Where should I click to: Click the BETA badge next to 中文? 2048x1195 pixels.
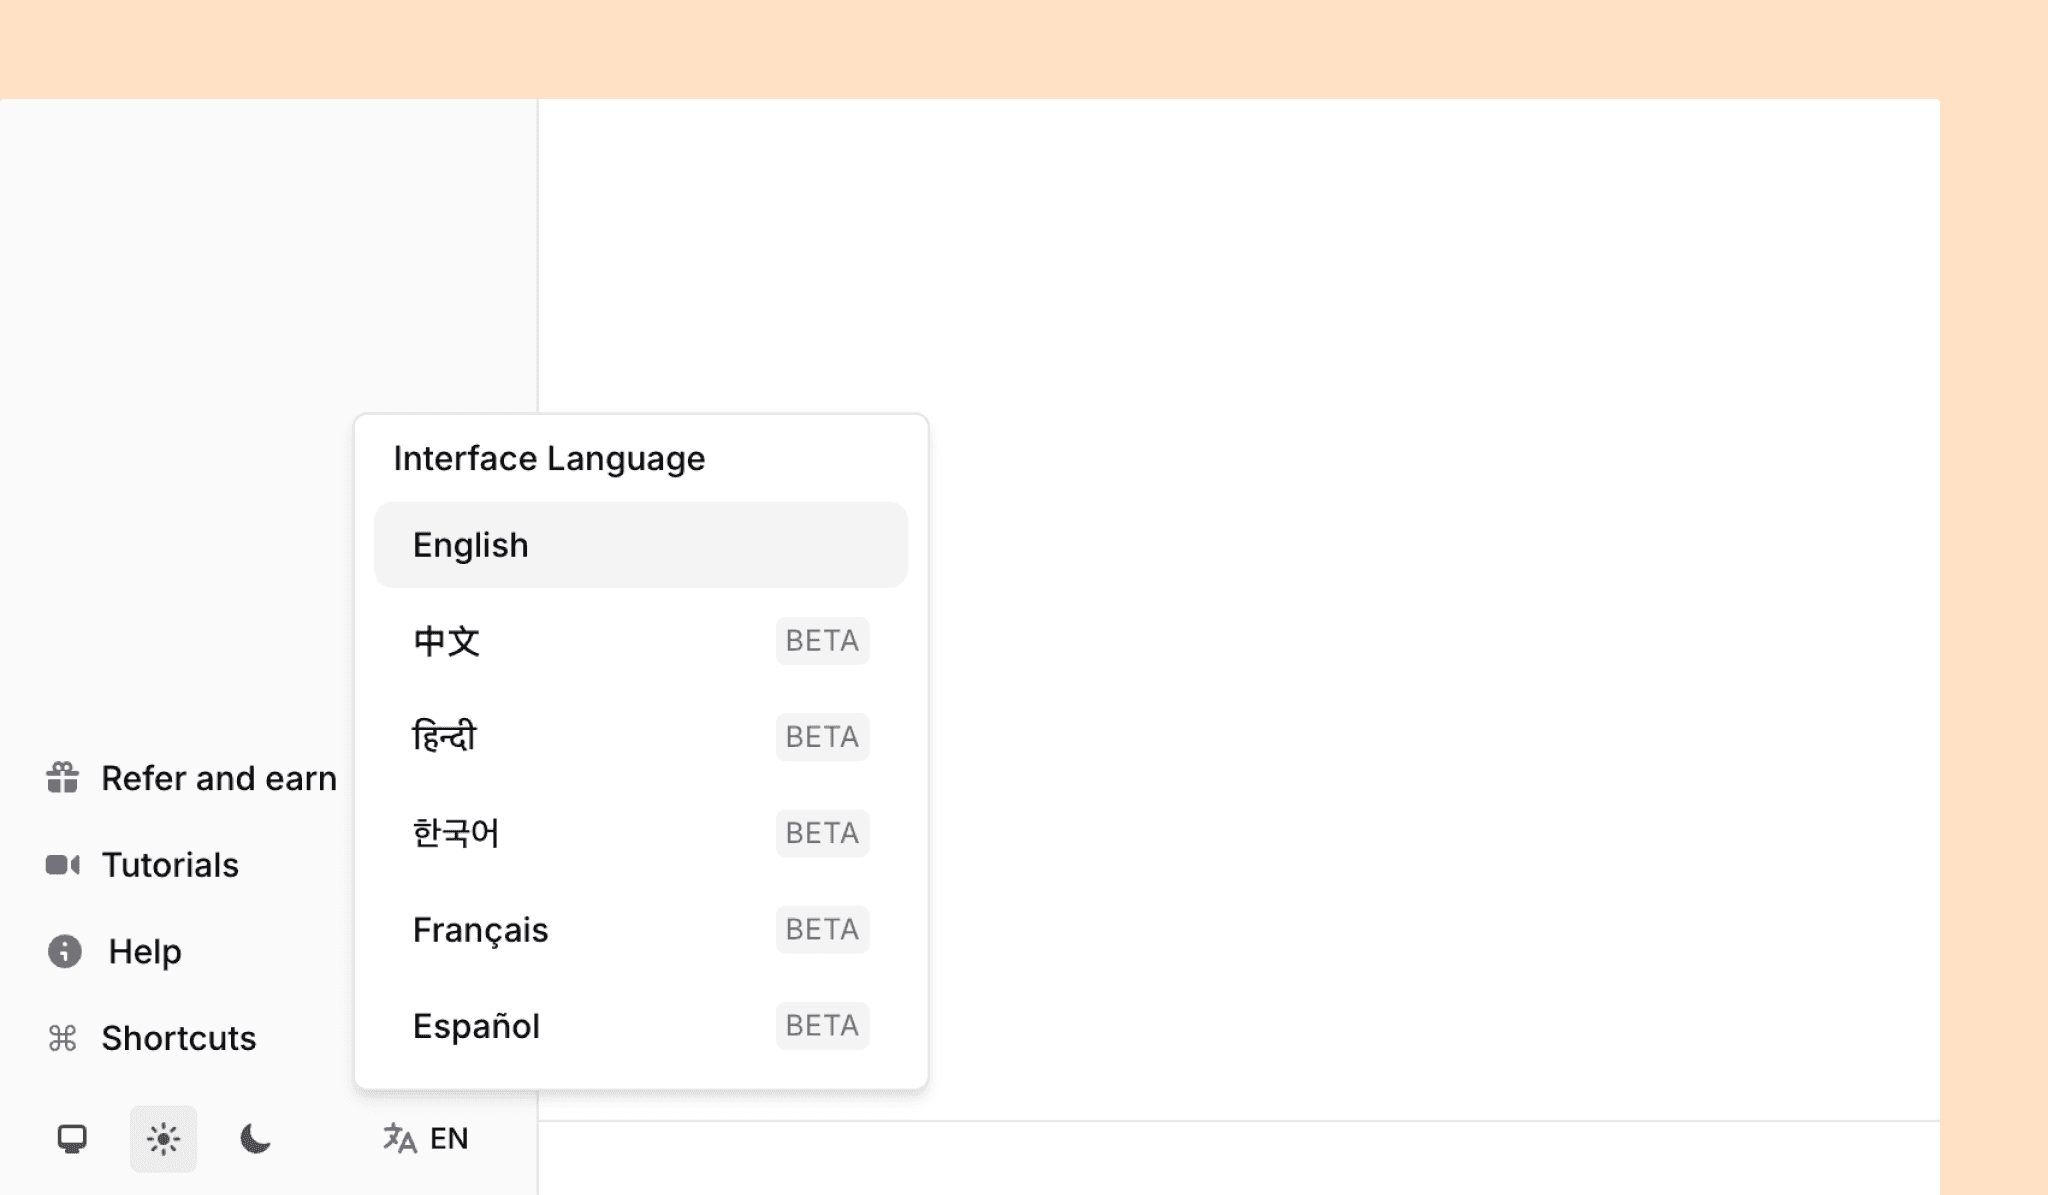tap(821, 641)
